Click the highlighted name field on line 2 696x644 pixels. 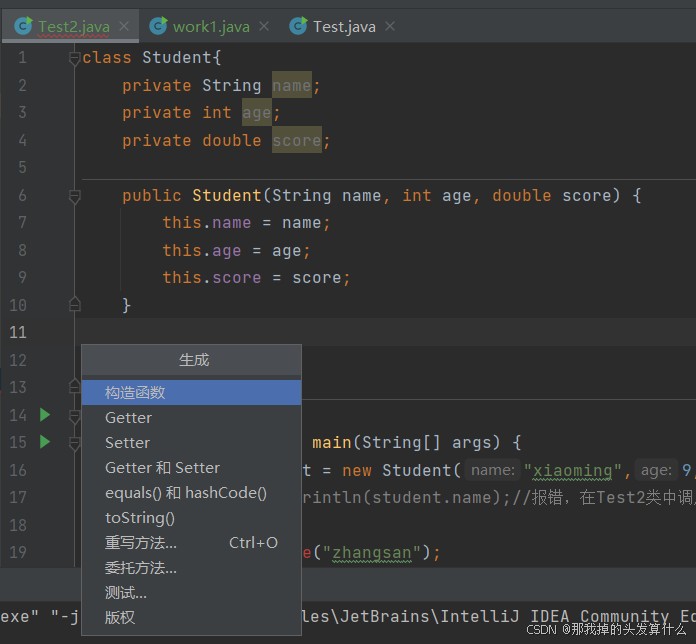292,85
